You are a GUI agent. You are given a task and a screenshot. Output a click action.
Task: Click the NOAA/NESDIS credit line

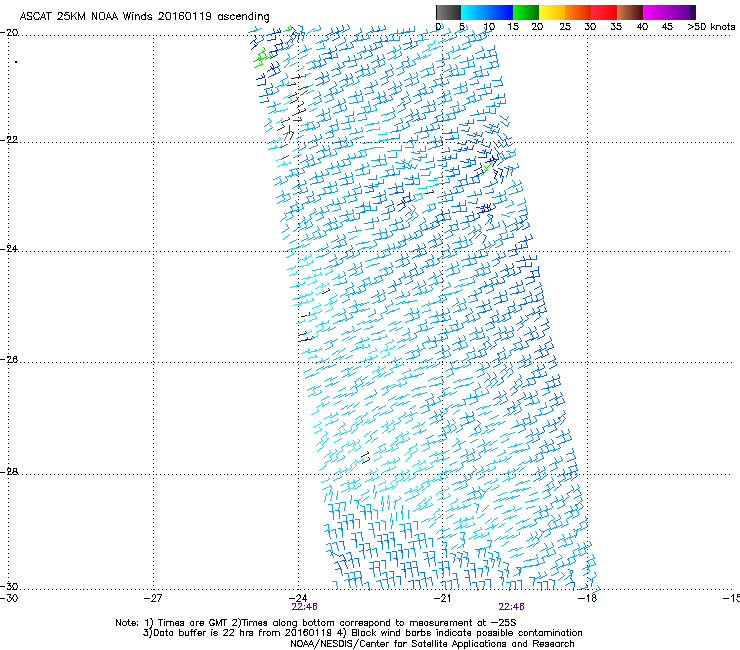coord(432,644)
